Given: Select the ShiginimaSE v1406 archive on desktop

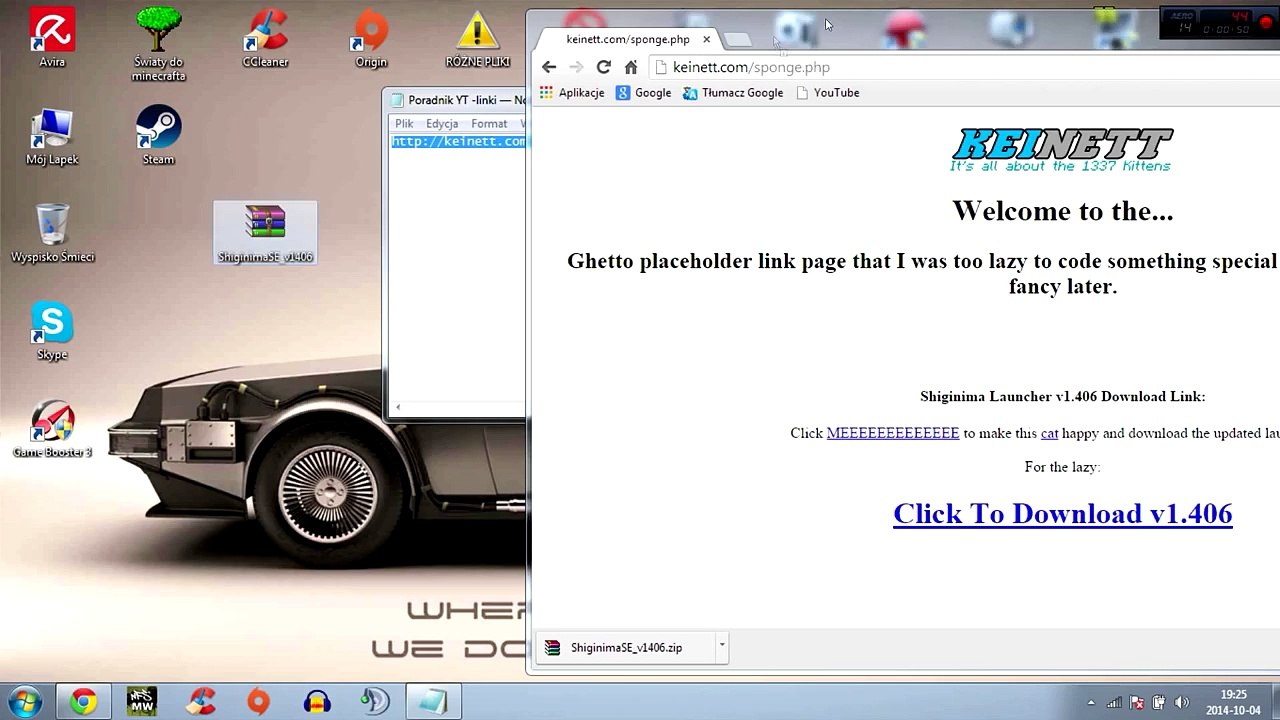Looking at the screenshot, I should pos(265,233).
